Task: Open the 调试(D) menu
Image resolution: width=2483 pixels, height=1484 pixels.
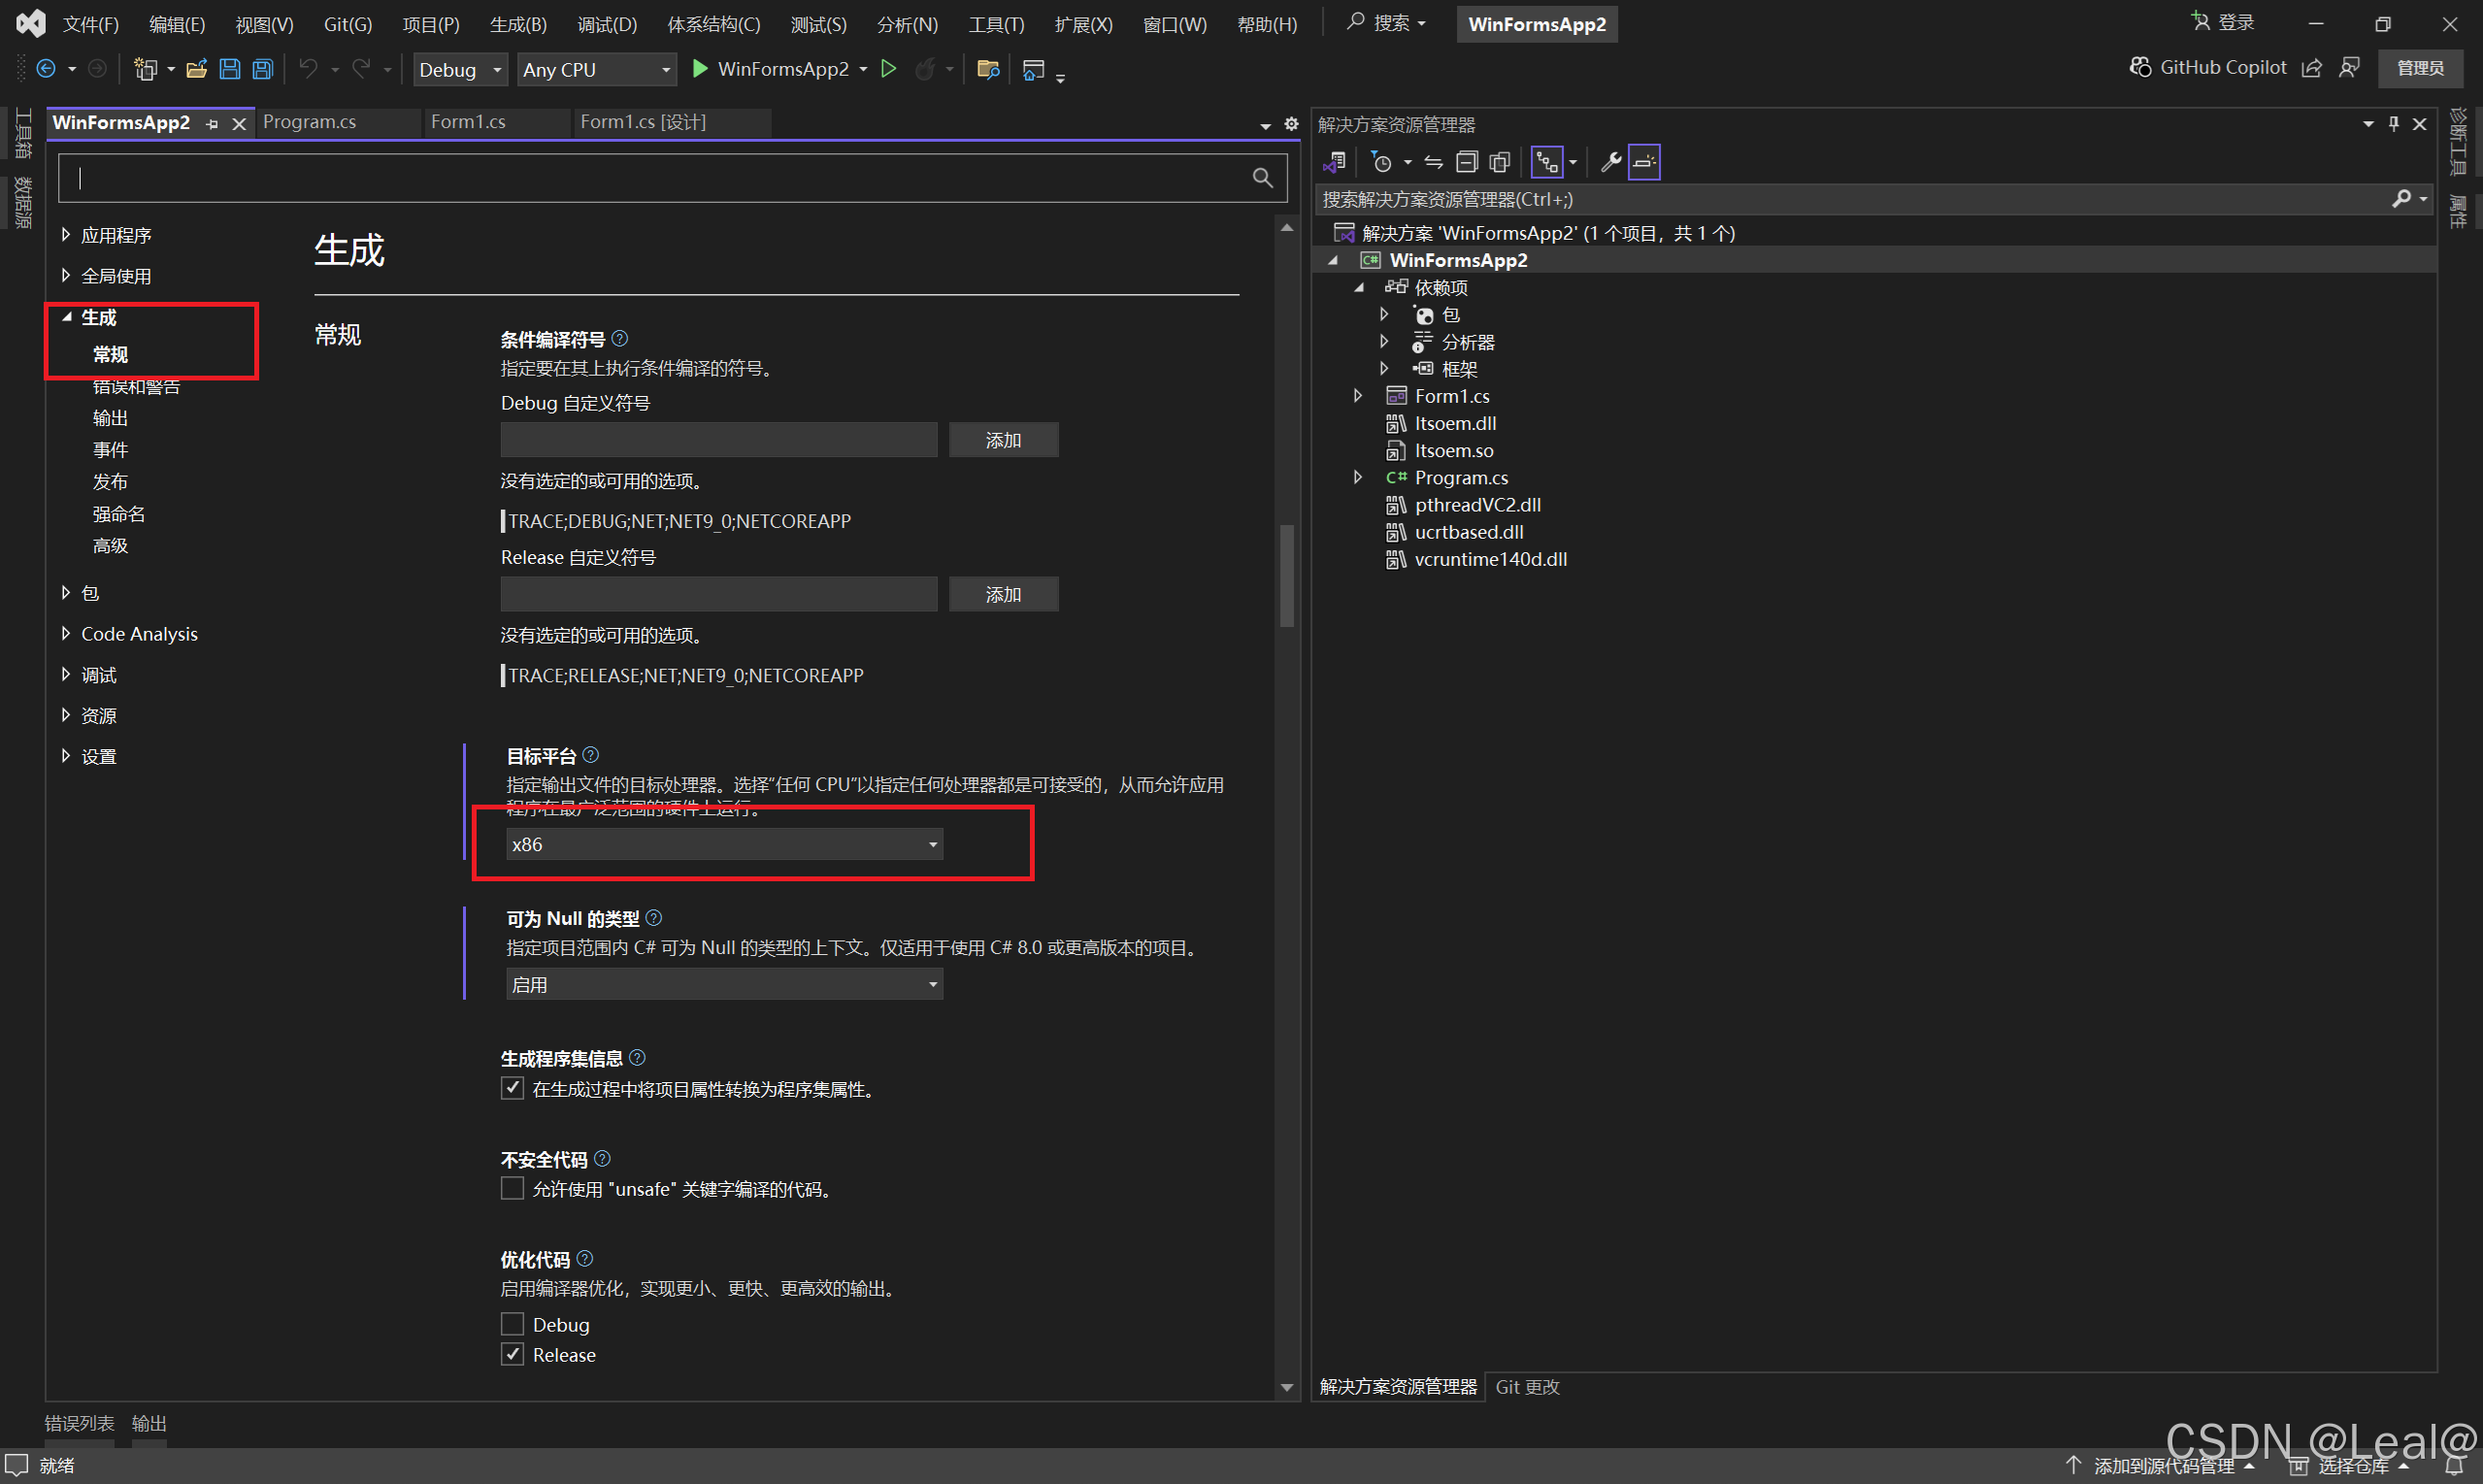Action: (606, 24)
